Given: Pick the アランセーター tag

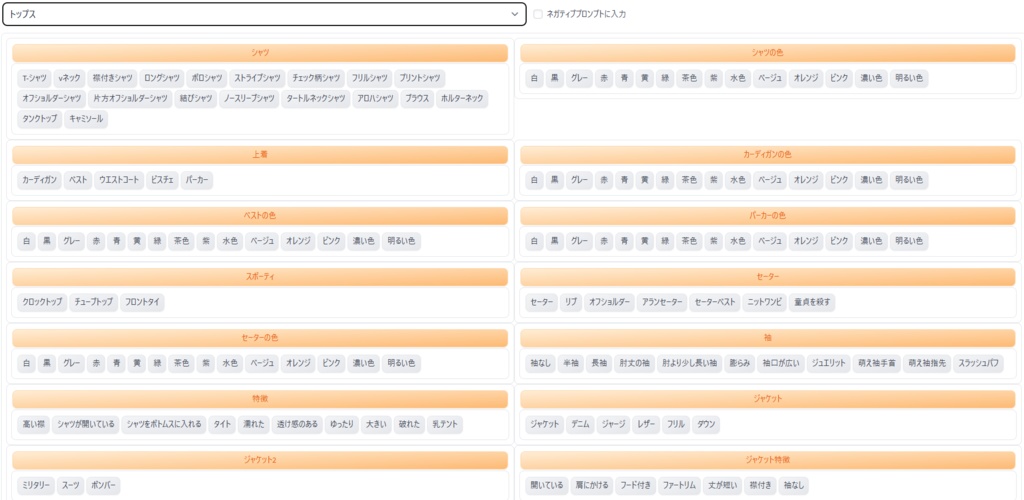Looking at the screenshot, I should [x=662, y=302].
